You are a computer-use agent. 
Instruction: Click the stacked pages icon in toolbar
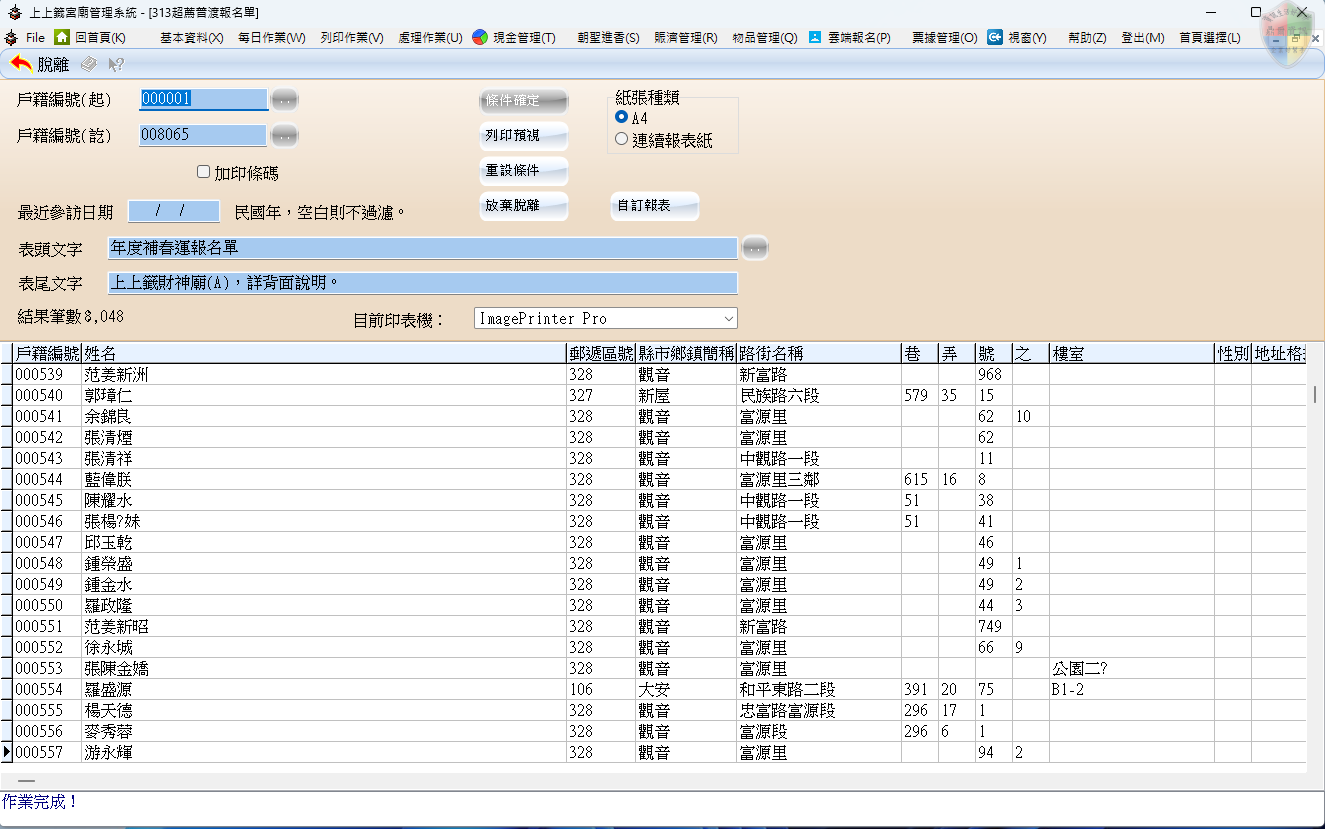89,64
